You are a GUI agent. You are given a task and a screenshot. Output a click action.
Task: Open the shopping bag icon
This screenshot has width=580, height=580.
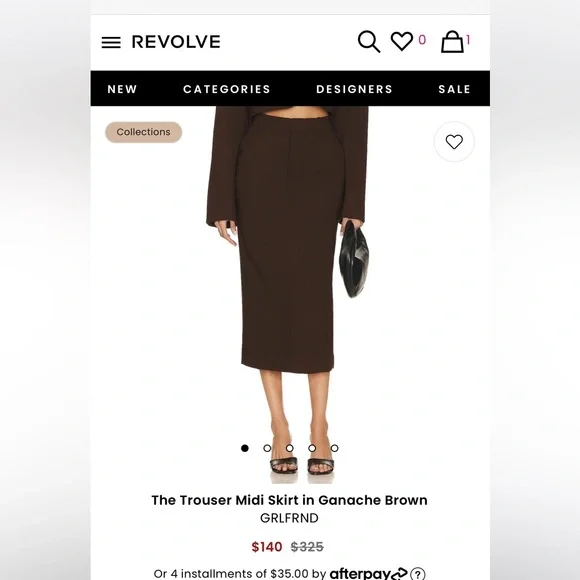pos(452,41)
